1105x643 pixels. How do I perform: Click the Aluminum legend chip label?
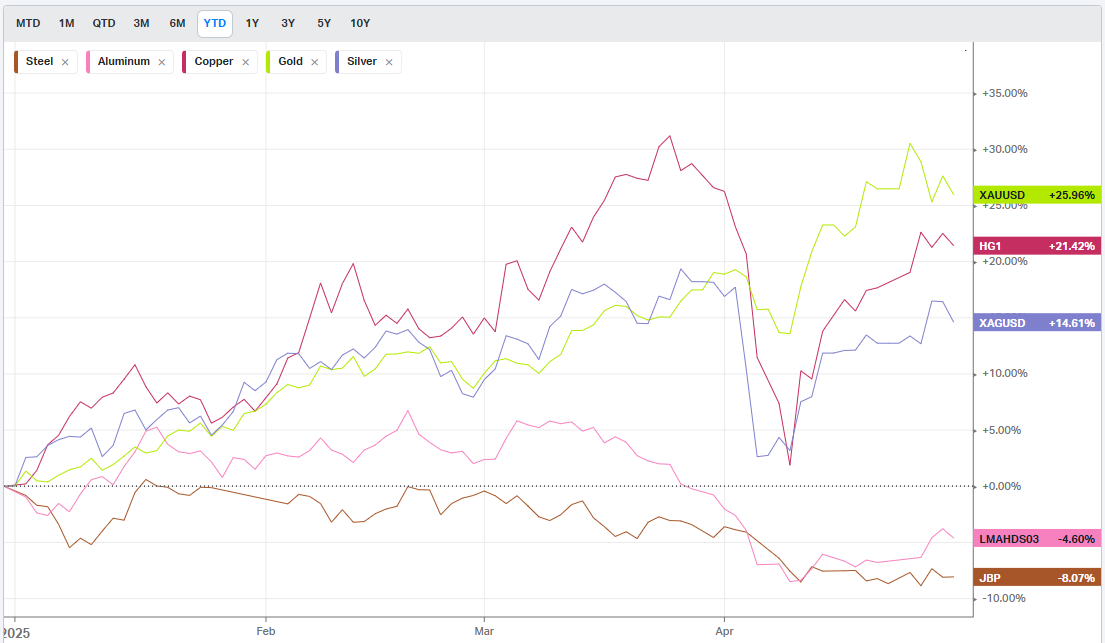[x=123, y=61]
